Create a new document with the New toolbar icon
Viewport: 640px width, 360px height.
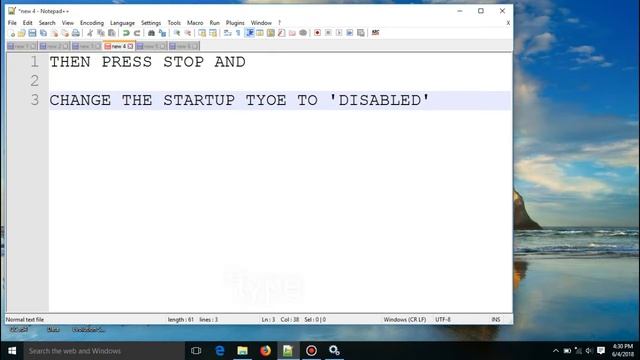click(11, 33)
